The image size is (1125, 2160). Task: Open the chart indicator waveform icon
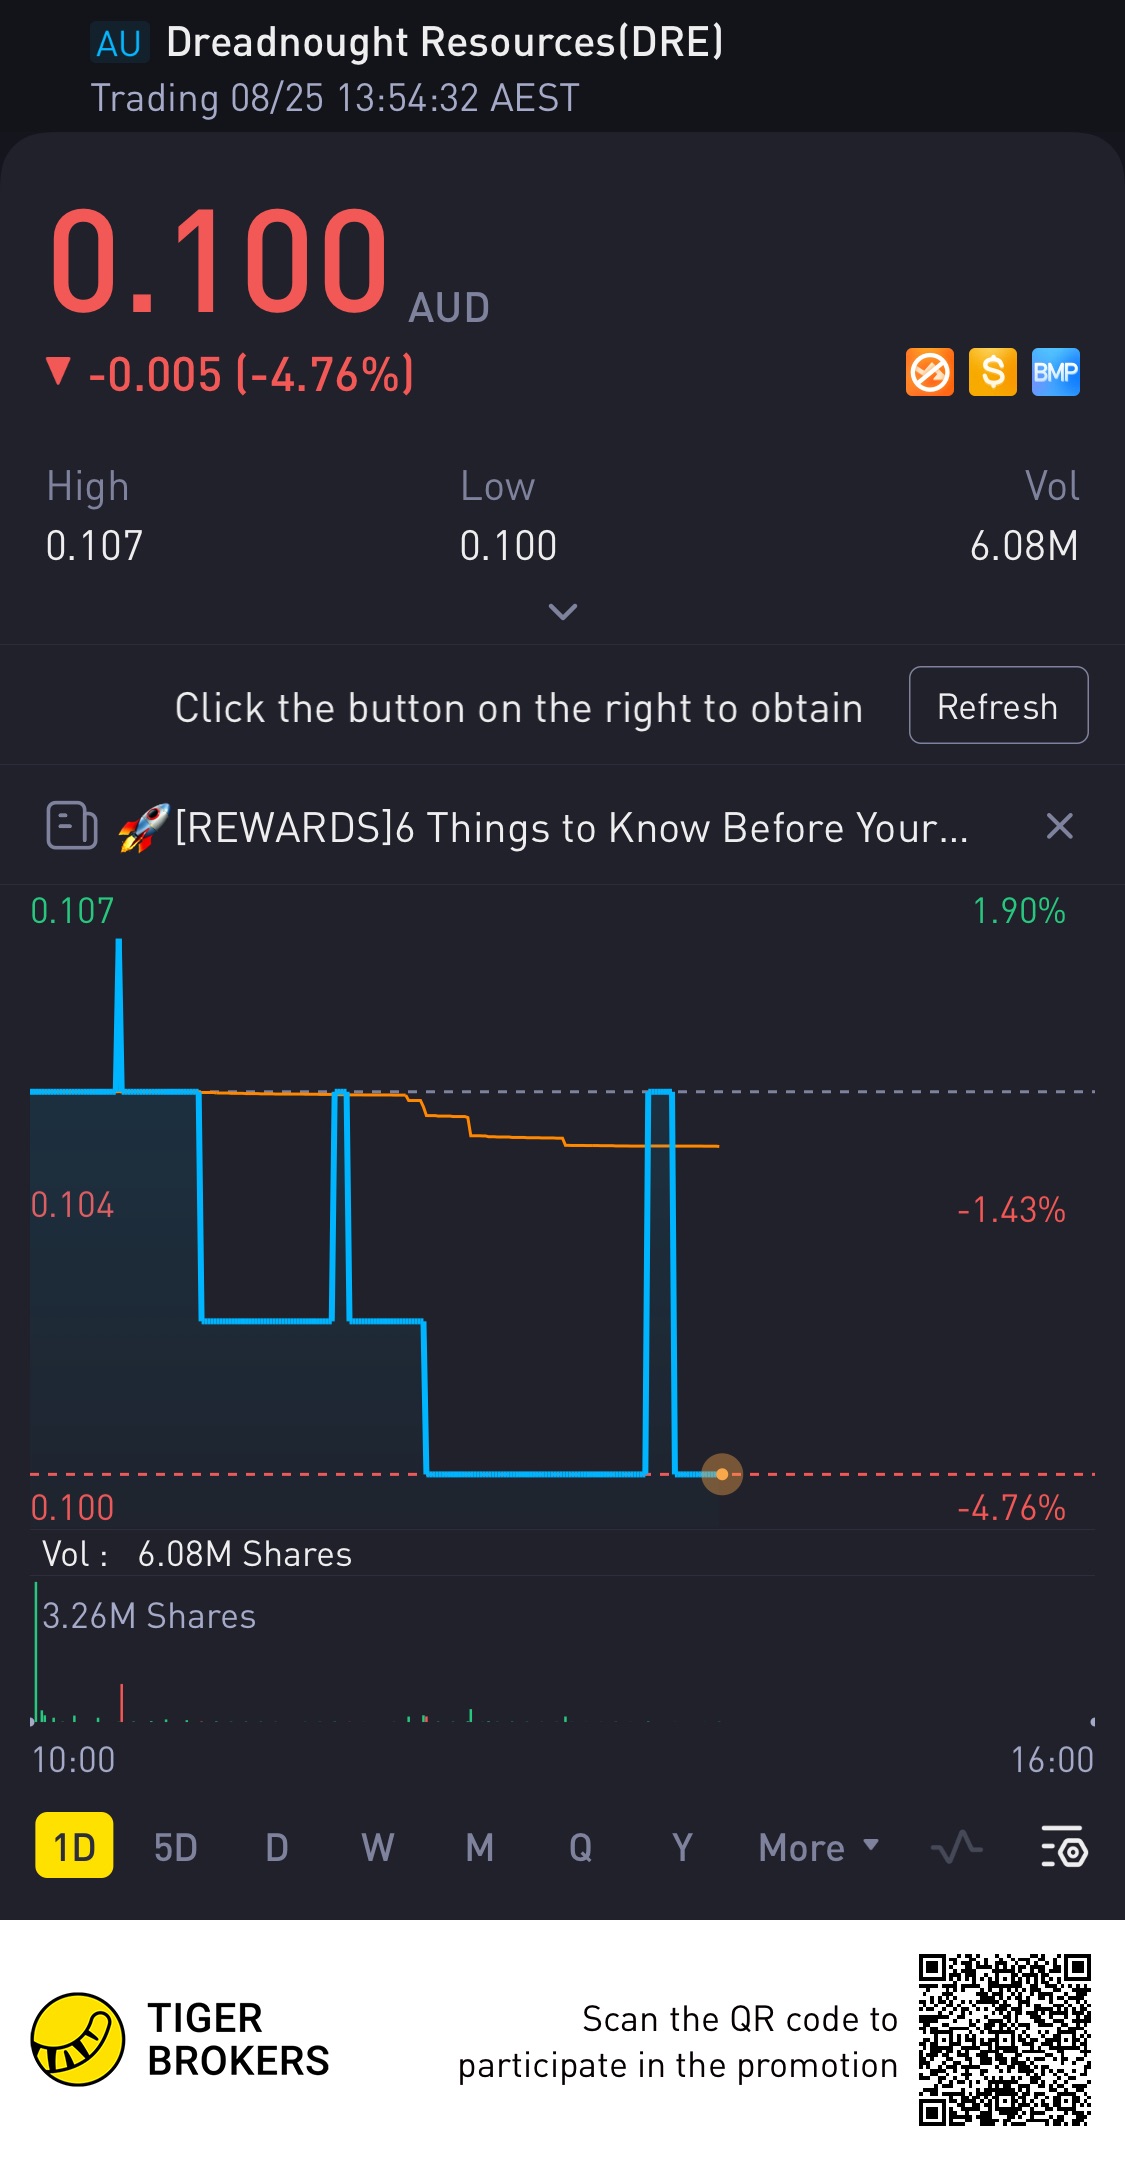[x=957, y=1846]
